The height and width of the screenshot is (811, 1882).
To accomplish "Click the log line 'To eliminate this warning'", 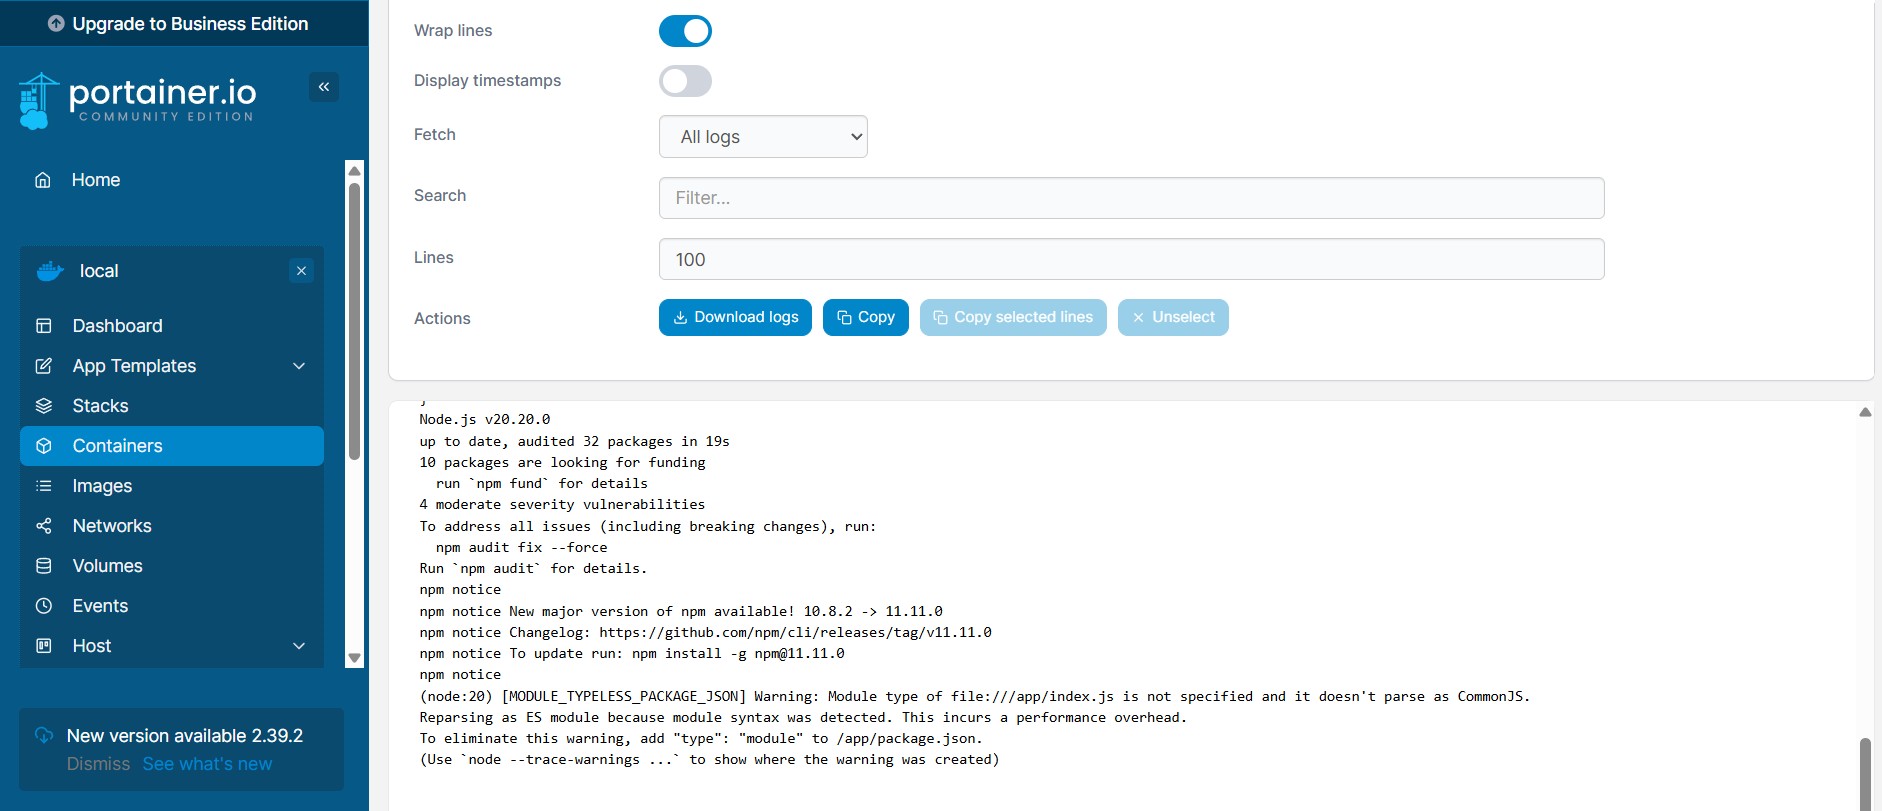I will click(701, 739).
